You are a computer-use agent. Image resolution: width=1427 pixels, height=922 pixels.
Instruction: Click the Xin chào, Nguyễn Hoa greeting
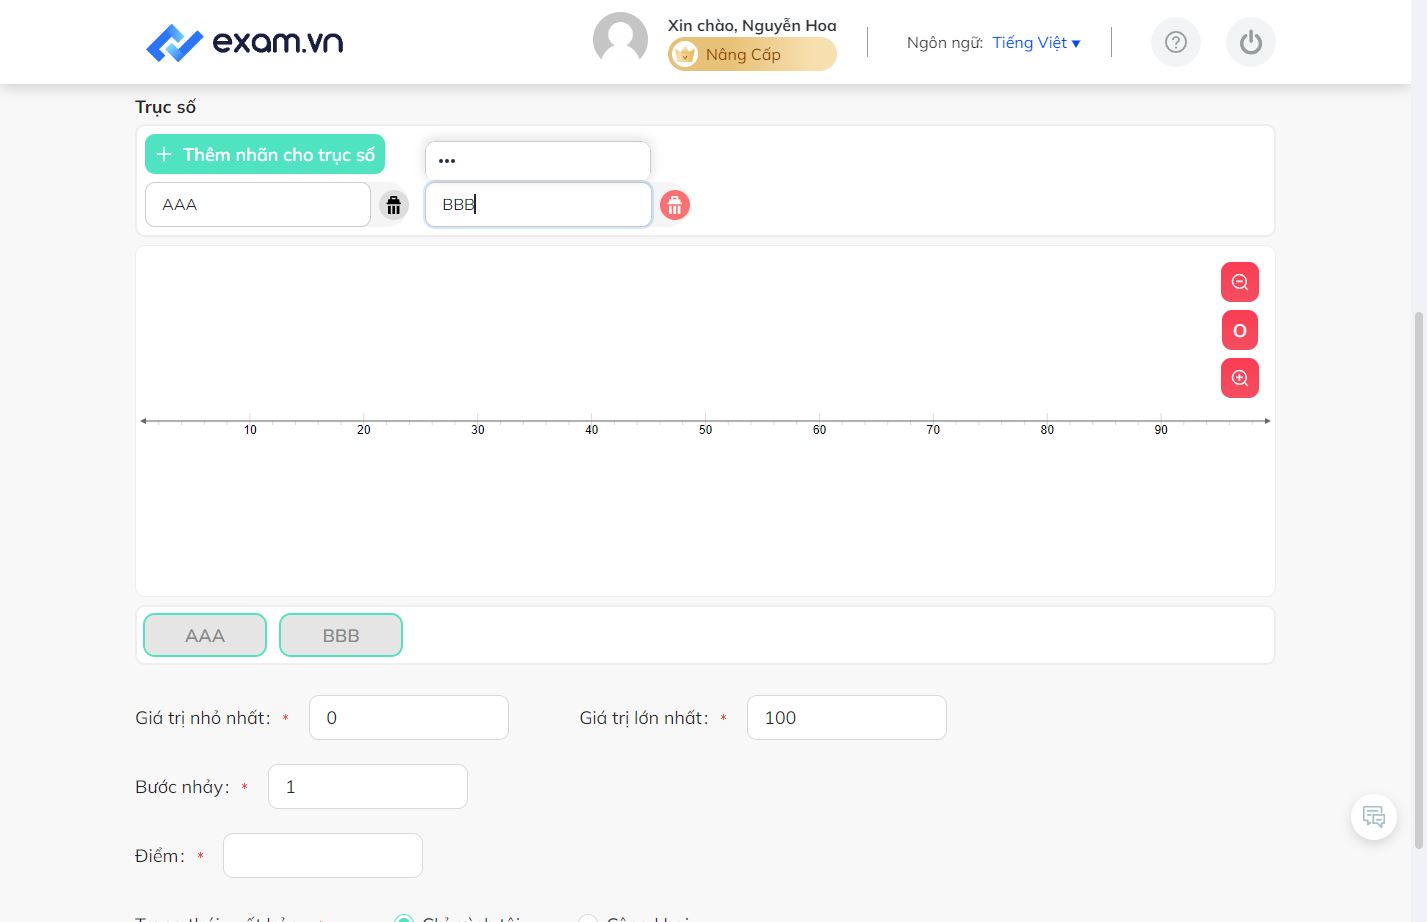pyautogui.click(x=752, y=25)
